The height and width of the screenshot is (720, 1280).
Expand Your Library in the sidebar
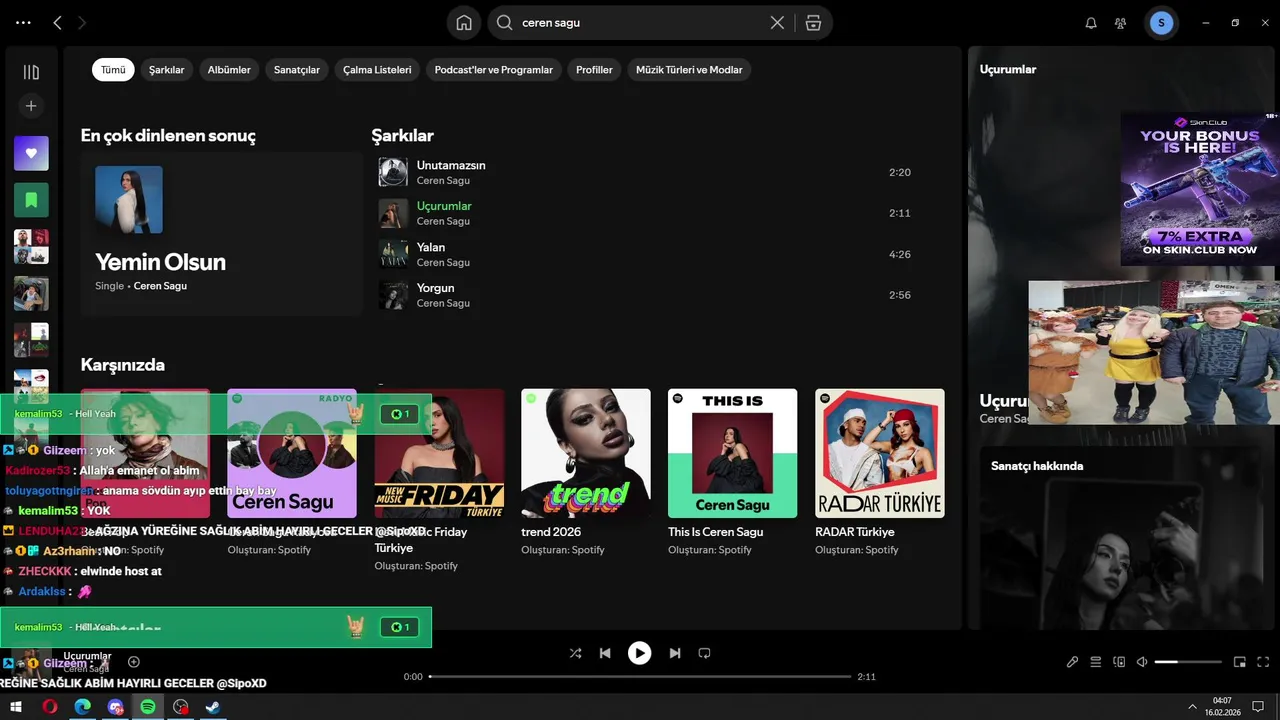coord(31,72)
